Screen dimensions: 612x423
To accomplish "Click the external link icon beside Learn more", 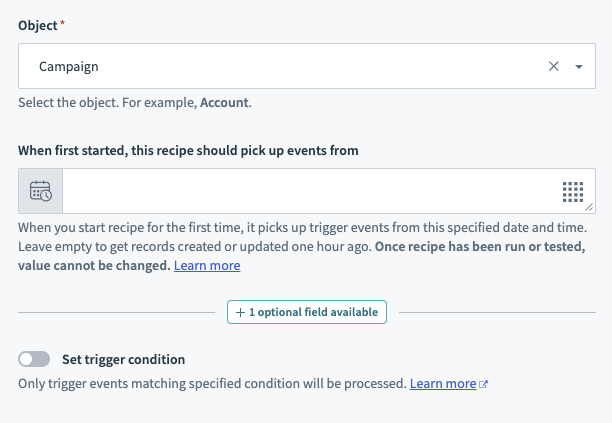I will (484, 384).
